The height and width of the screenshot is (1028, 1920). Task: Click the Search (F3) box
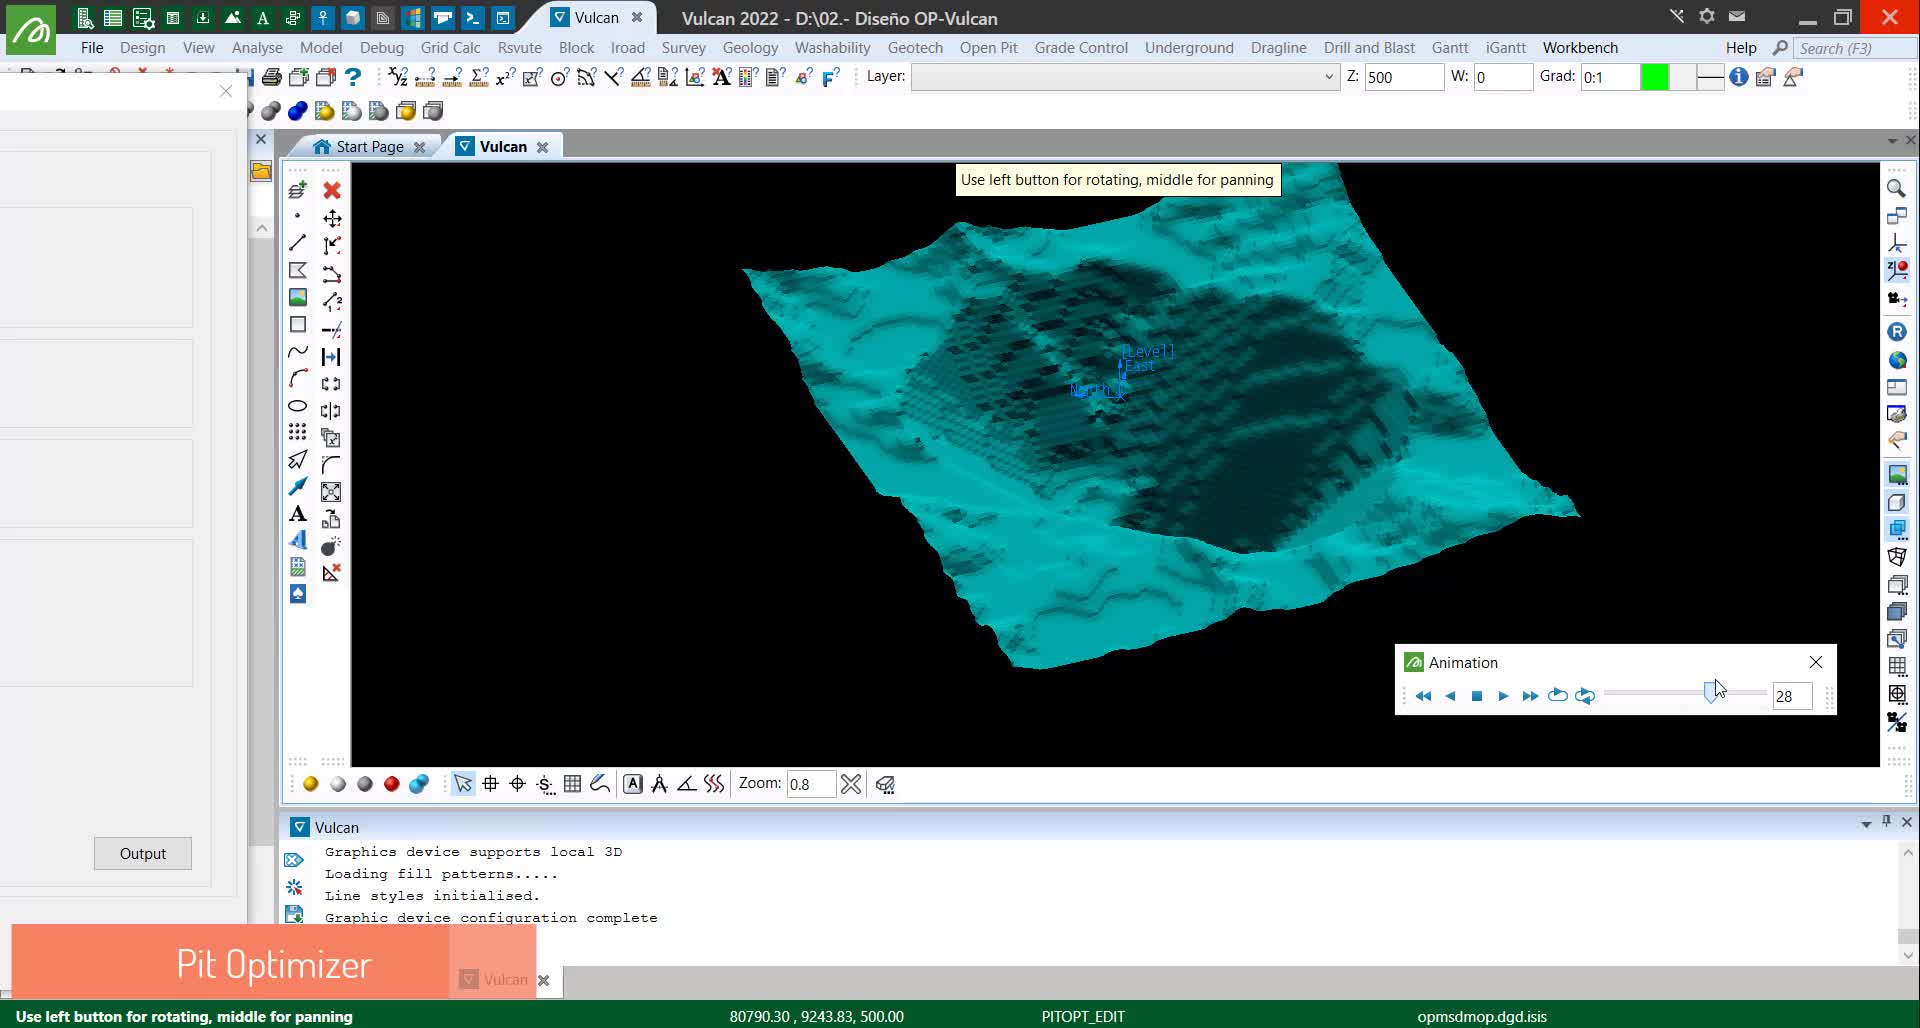[x=1854, y=48]
